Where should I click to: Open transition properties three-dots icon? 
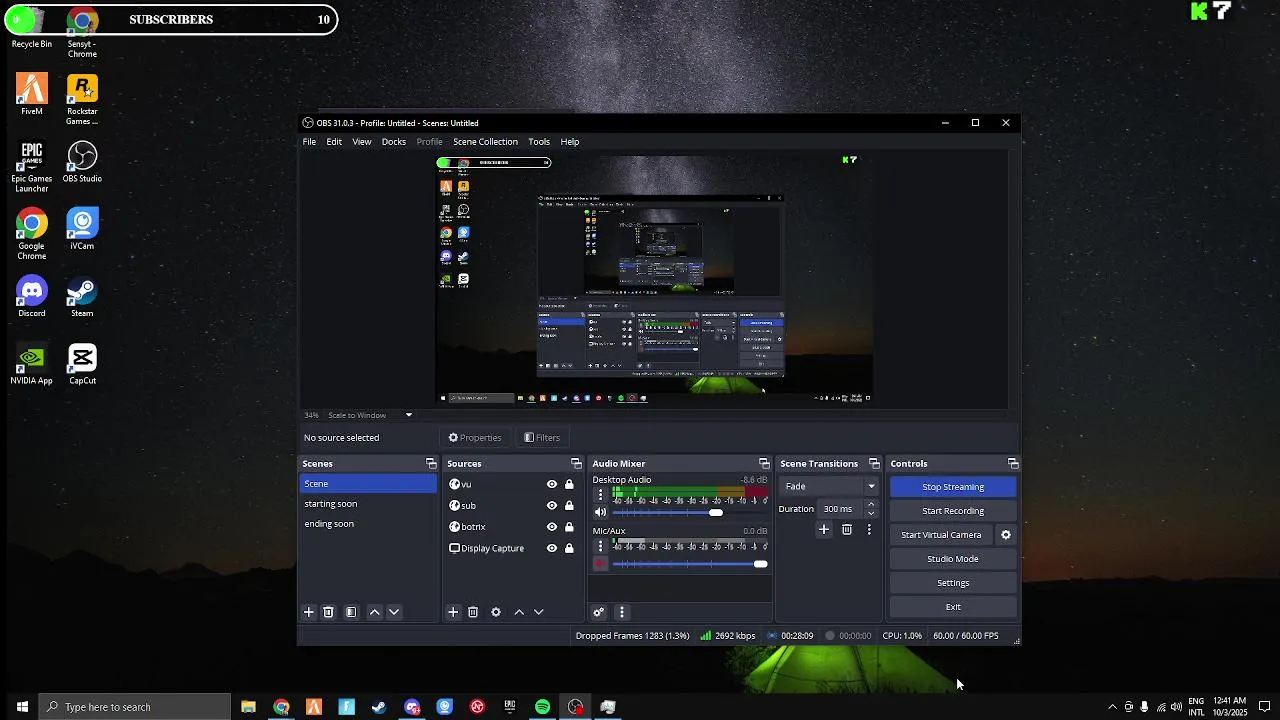point(868,530)
